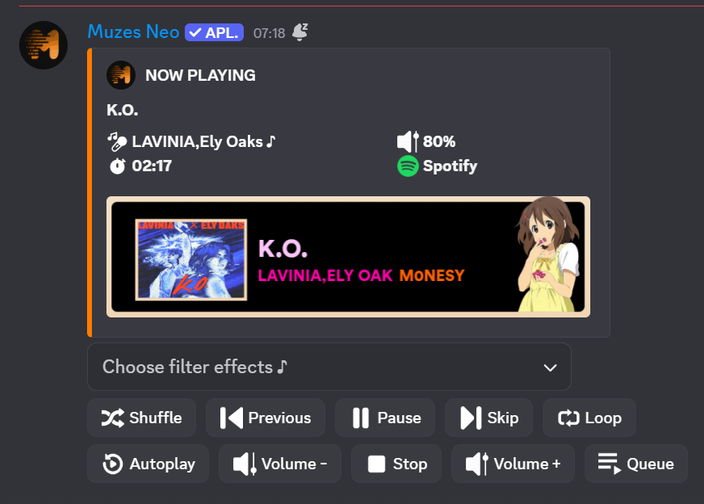
Task: Go to the Previous track
Action: tap(265, 418)
